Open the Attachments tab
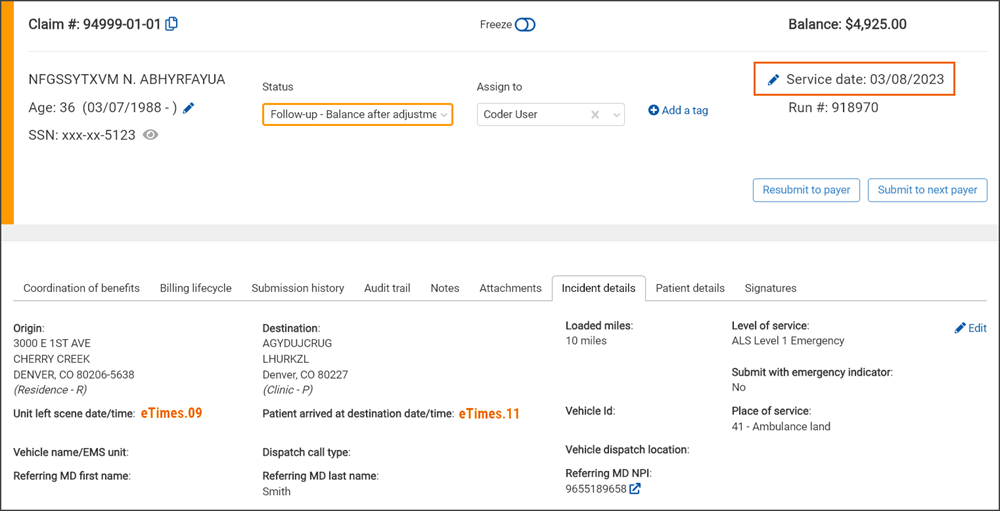The height and width of the screenshot is (512, 1000). [x=510, y=288]
